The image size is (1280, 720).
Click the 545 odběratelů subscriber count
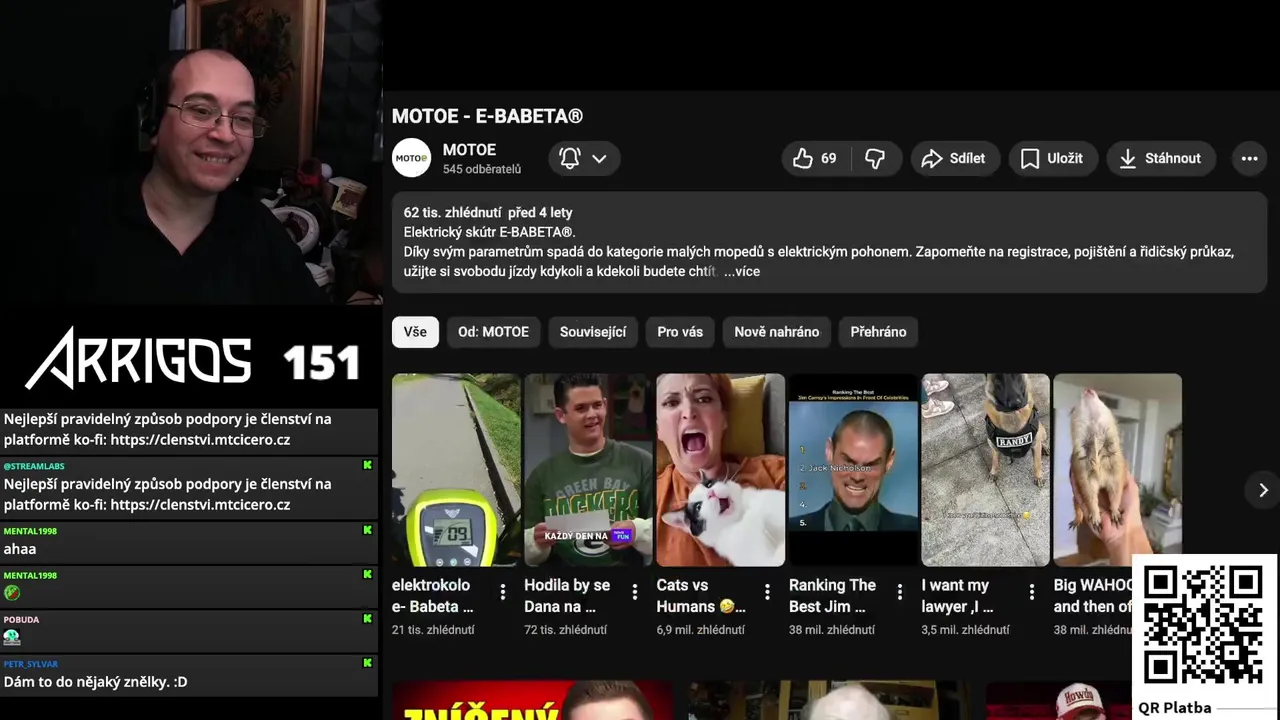pyautogui.click(x=482, y=170)
